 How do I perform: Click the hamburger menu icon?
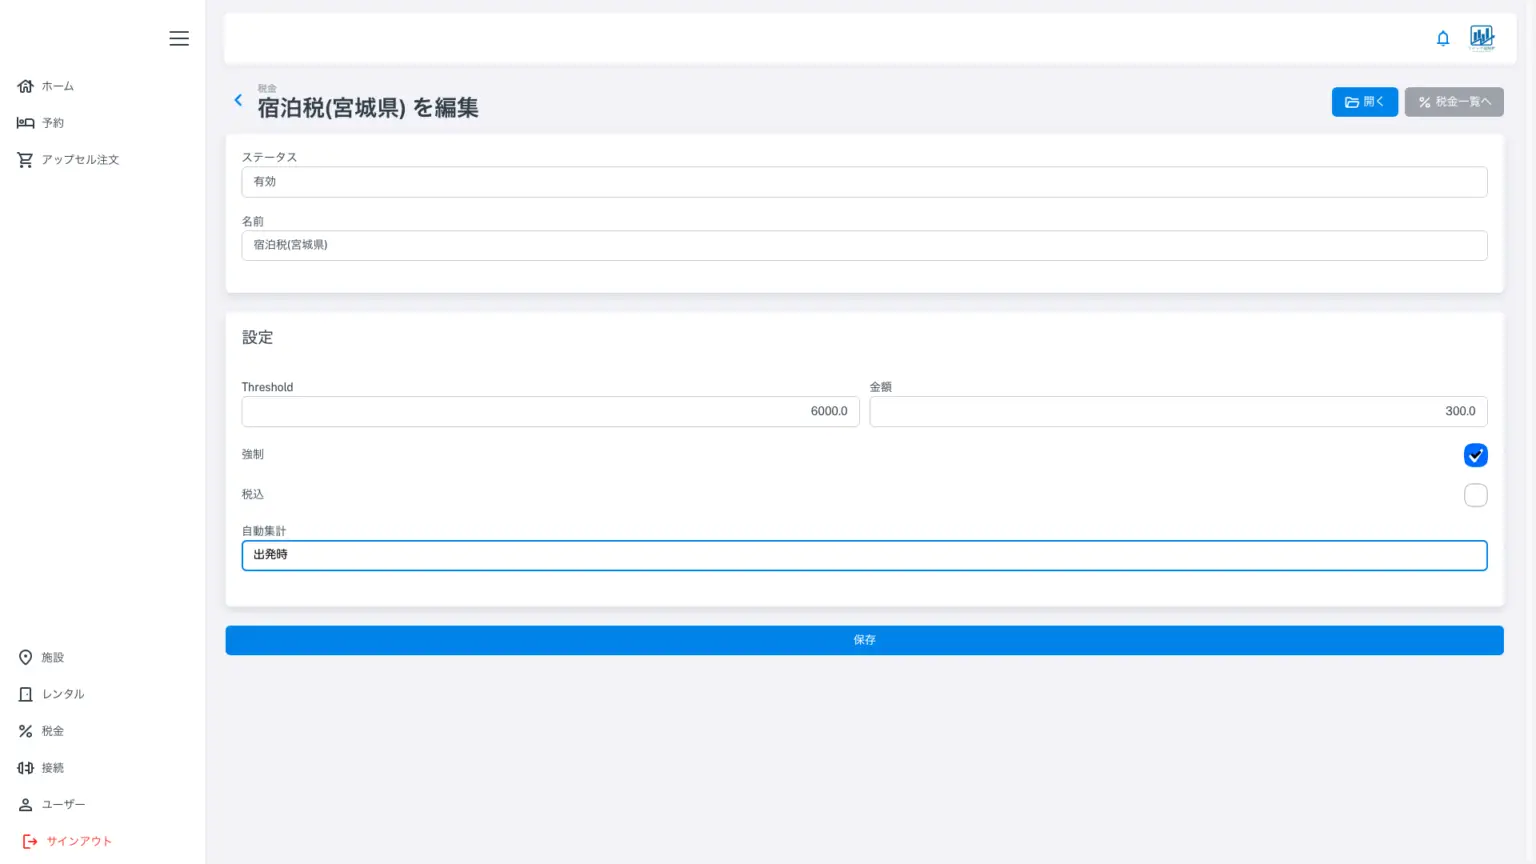click(179, 38)
